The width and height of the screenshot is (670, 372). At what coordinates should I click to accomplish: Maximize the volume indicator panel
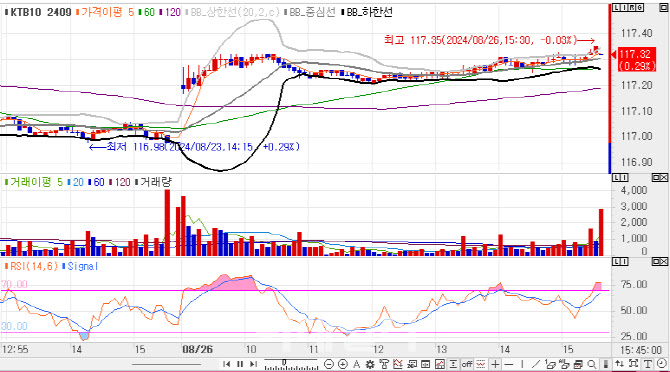[x=656, y=177]
